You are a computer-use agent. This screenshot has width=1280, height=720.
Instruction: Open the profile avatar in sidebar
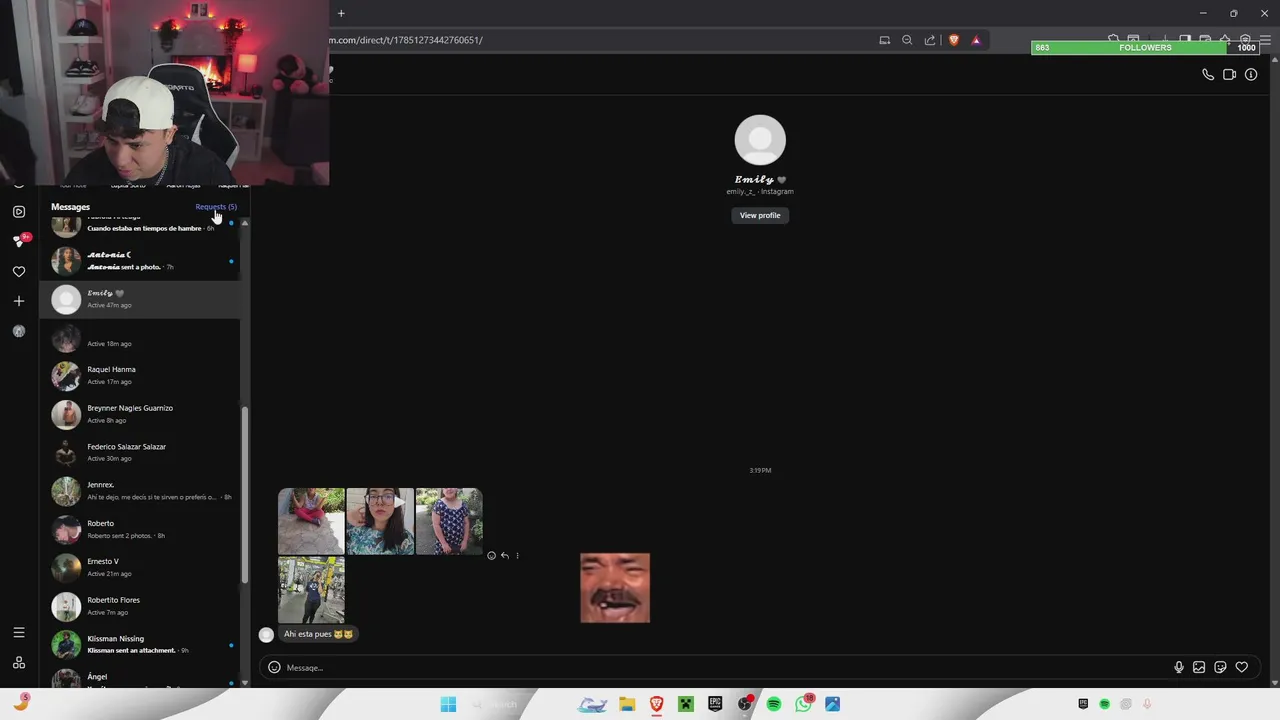point(19,331)
